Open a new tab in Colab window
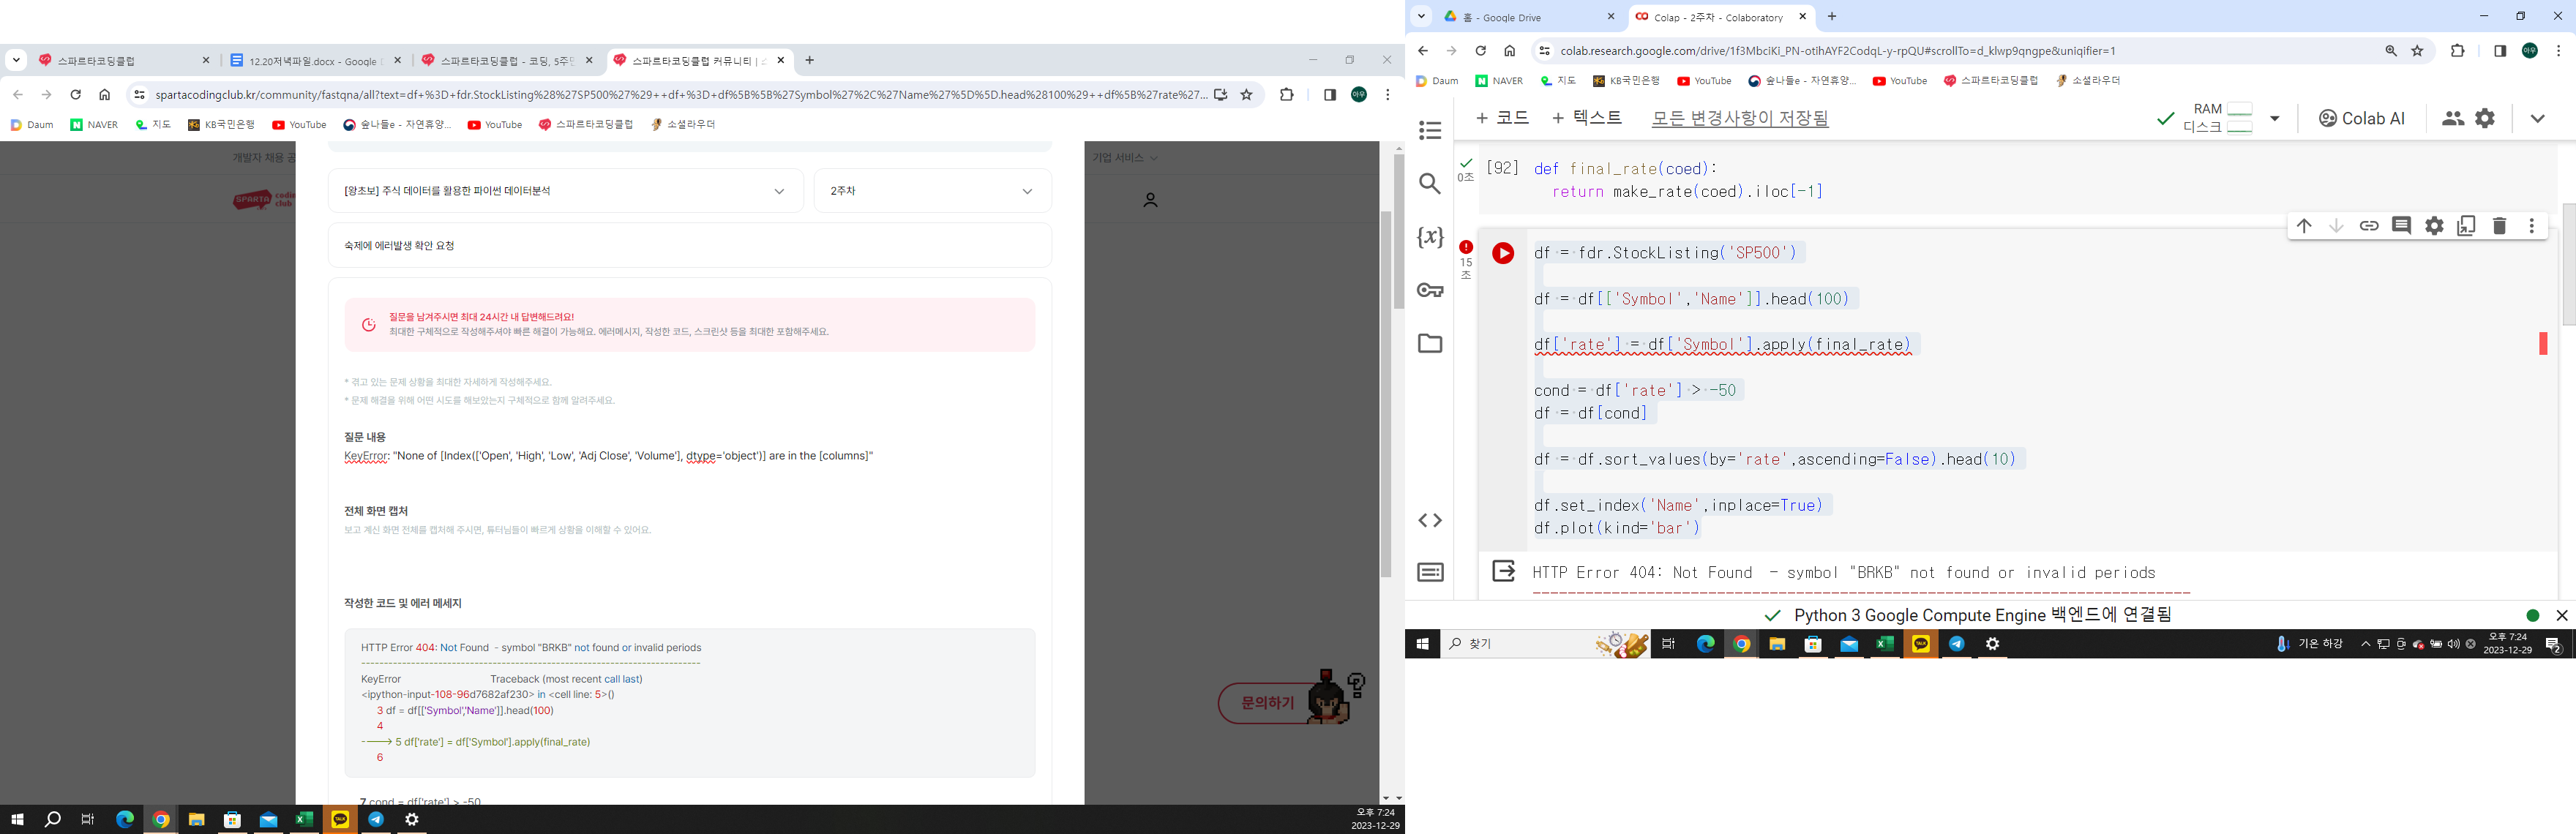Screen dimensions: 2576x834 pyautogui.click(x=1832, y=16)
